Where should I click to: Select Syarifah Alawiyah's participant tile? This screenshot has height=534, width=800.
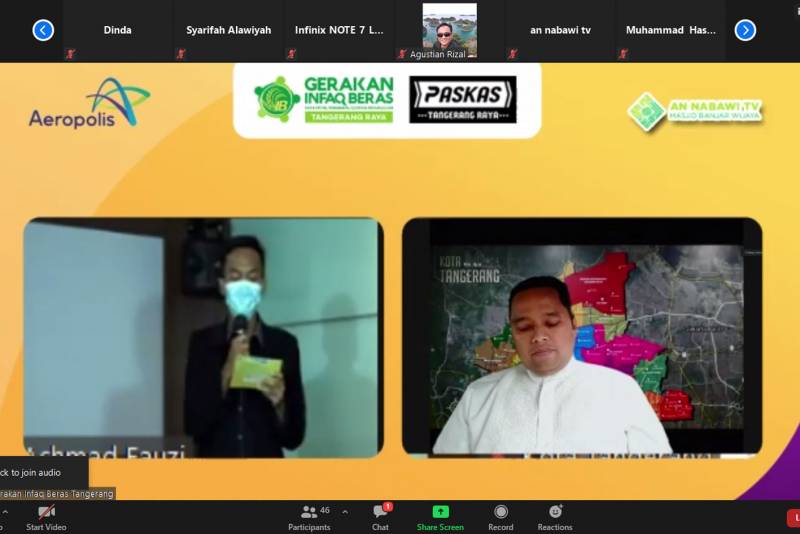point(228,30)
